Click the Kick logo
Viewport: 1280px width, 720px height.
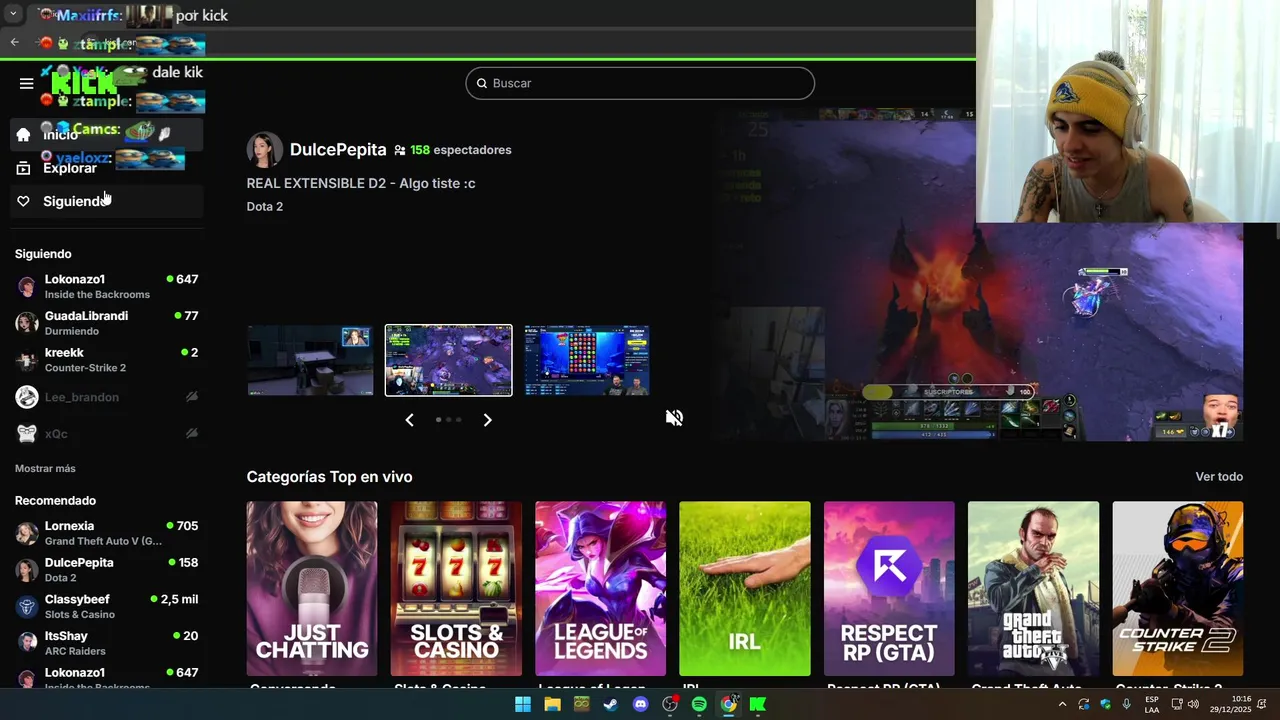click(x=84, y=84)
